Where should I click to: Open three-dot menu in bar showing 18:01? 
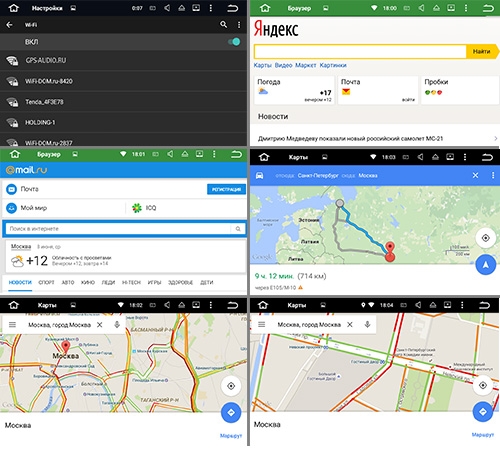pos(214,154)
